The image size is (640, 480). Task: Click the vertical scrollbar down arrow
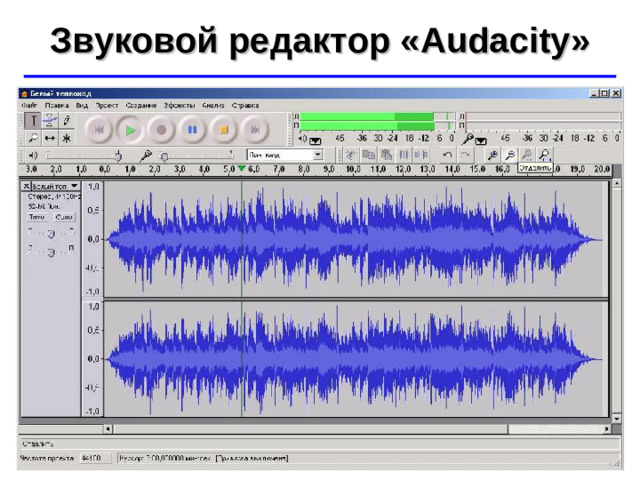[617, 418]
